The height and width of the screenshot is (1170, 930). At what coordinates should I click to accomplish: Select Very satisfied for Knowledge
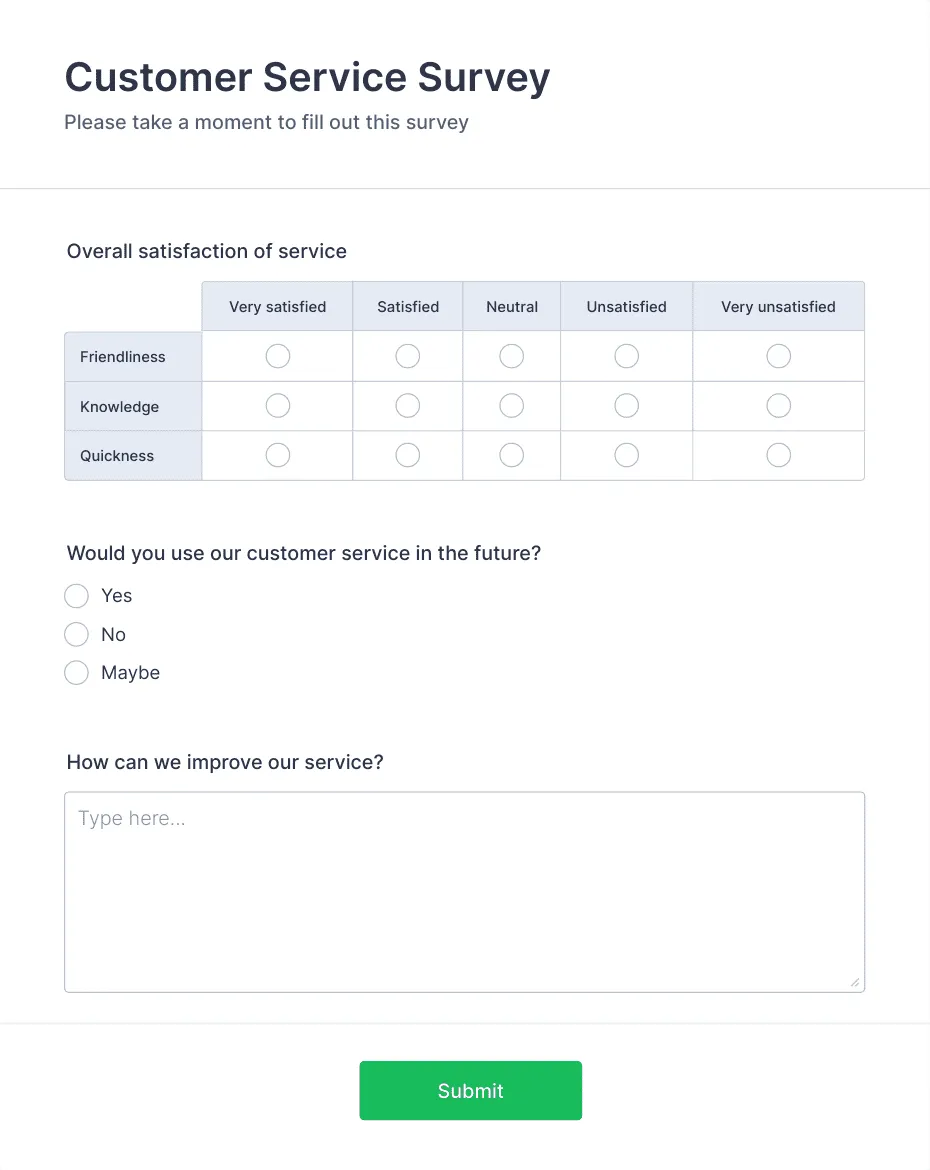[x=277, y=405]
